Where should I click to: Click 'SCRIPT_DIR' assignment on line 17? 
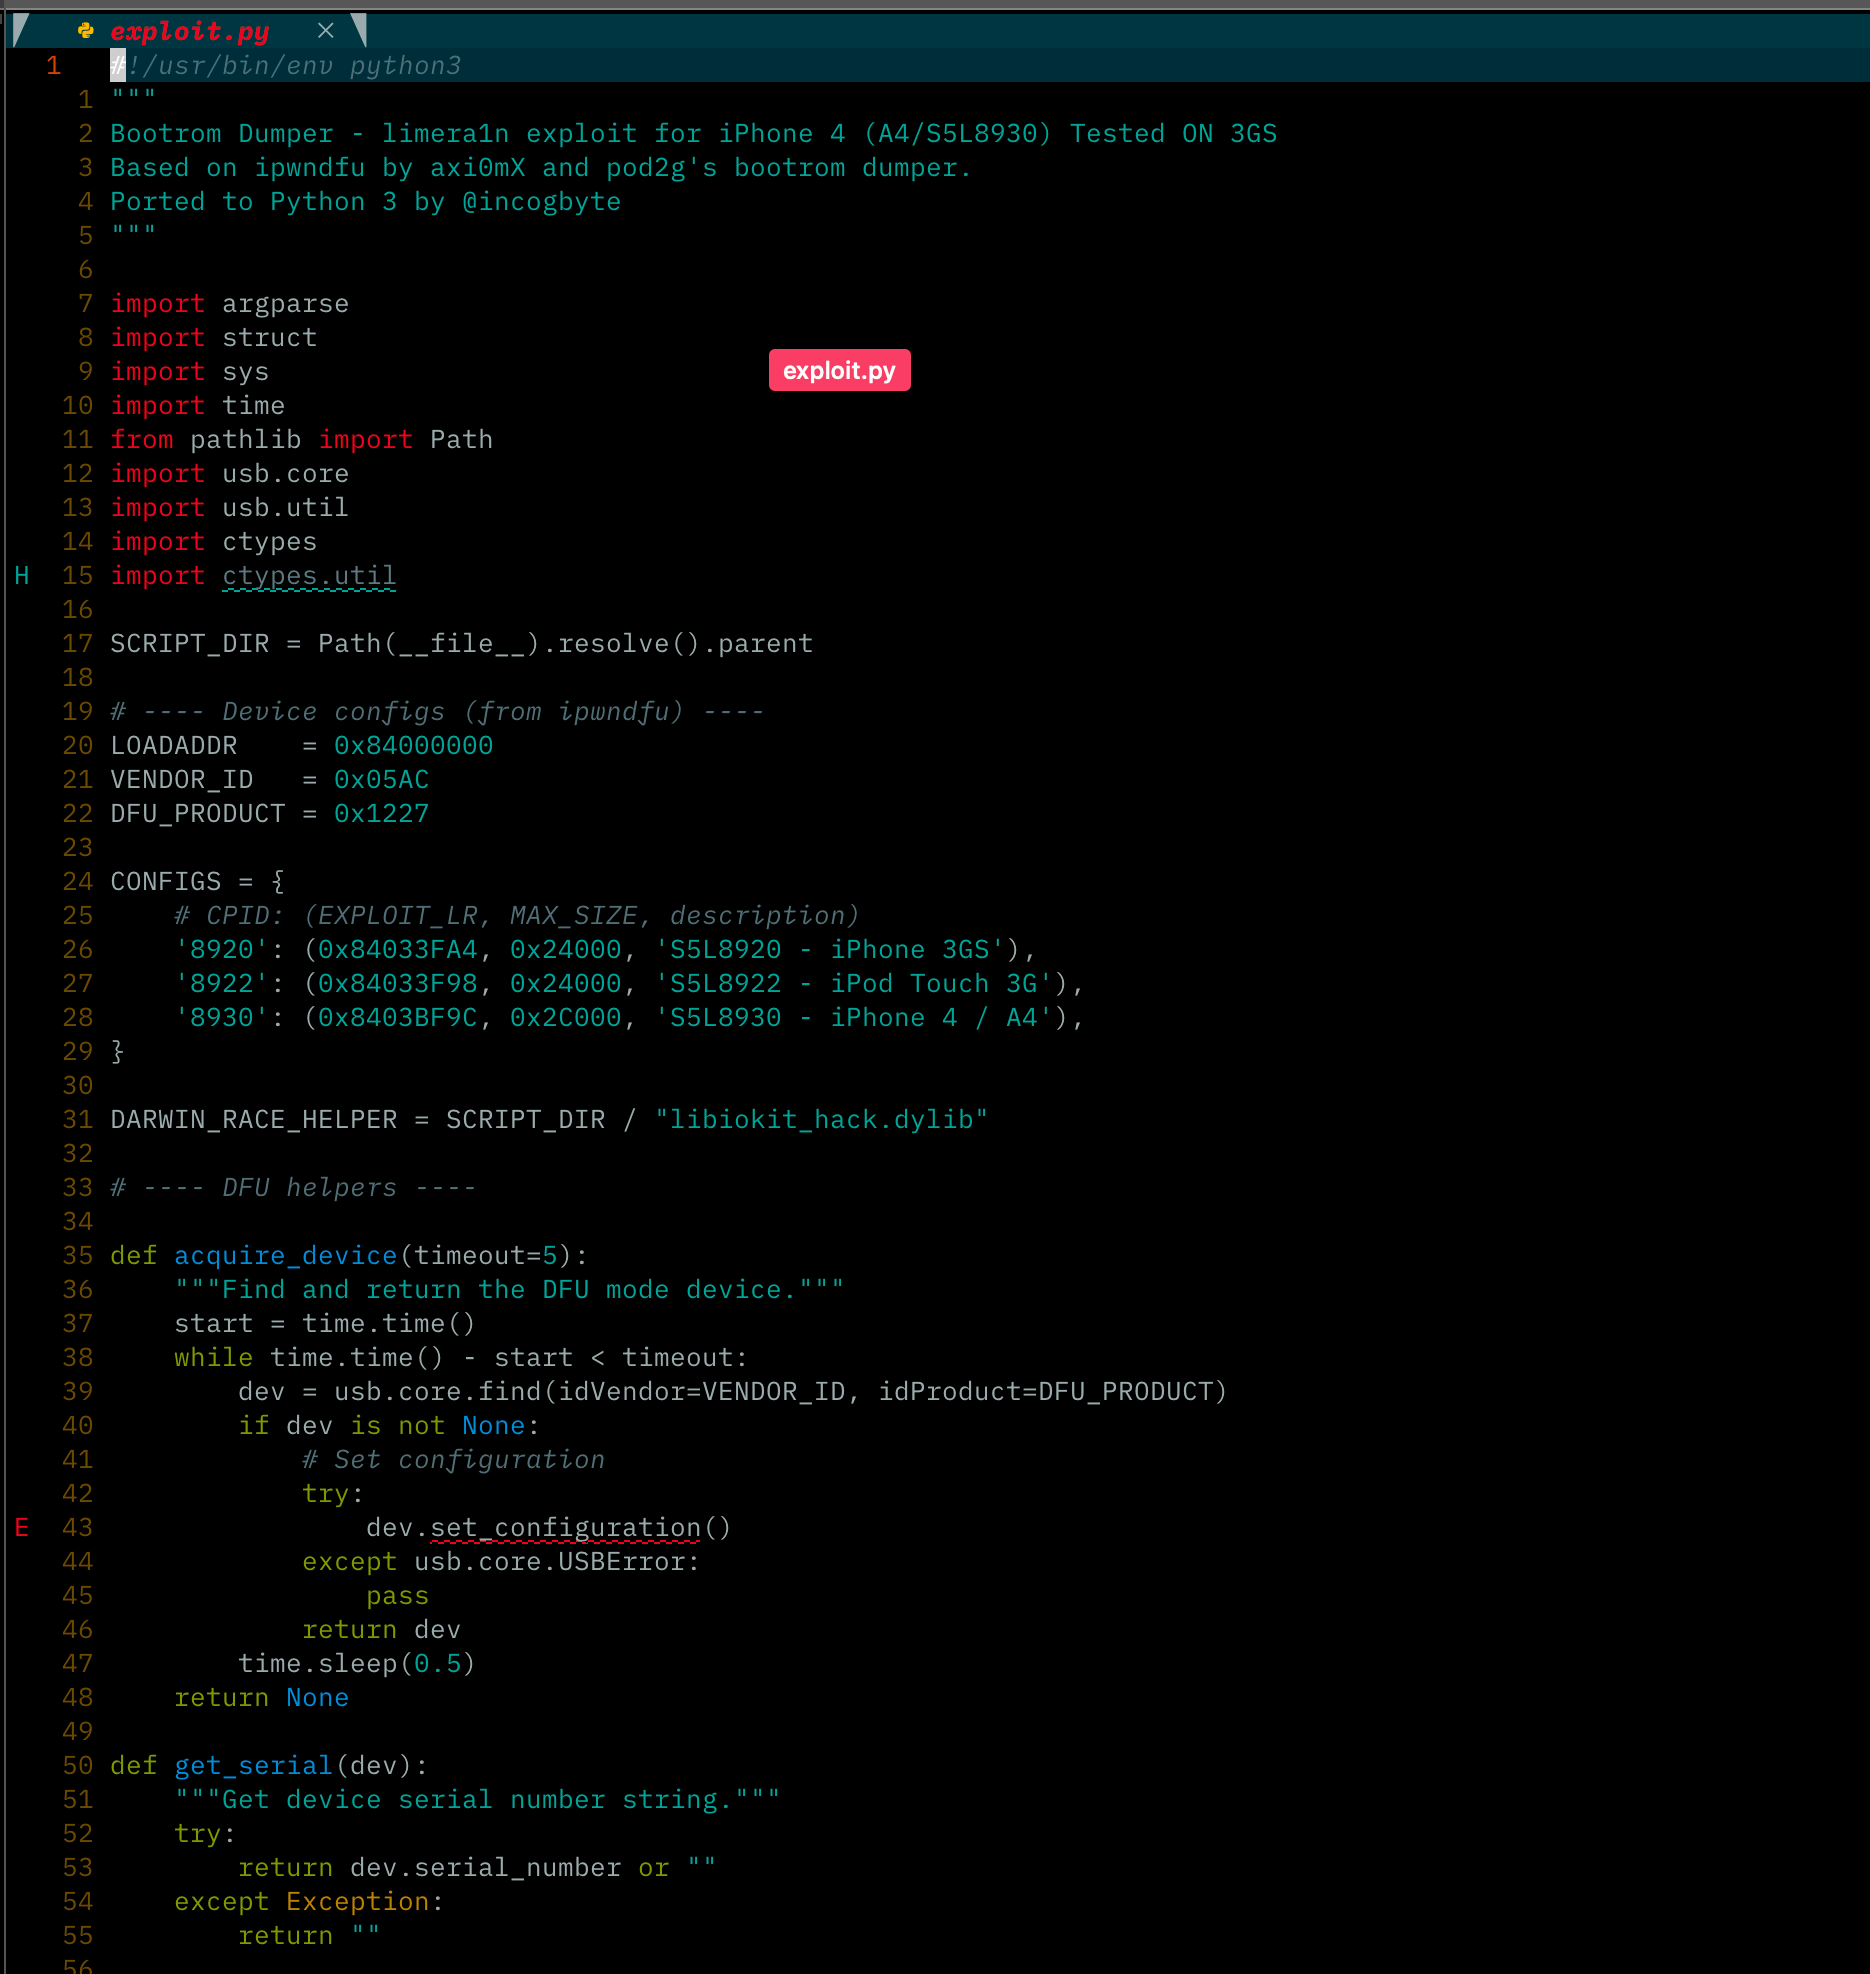pos(189,644)
